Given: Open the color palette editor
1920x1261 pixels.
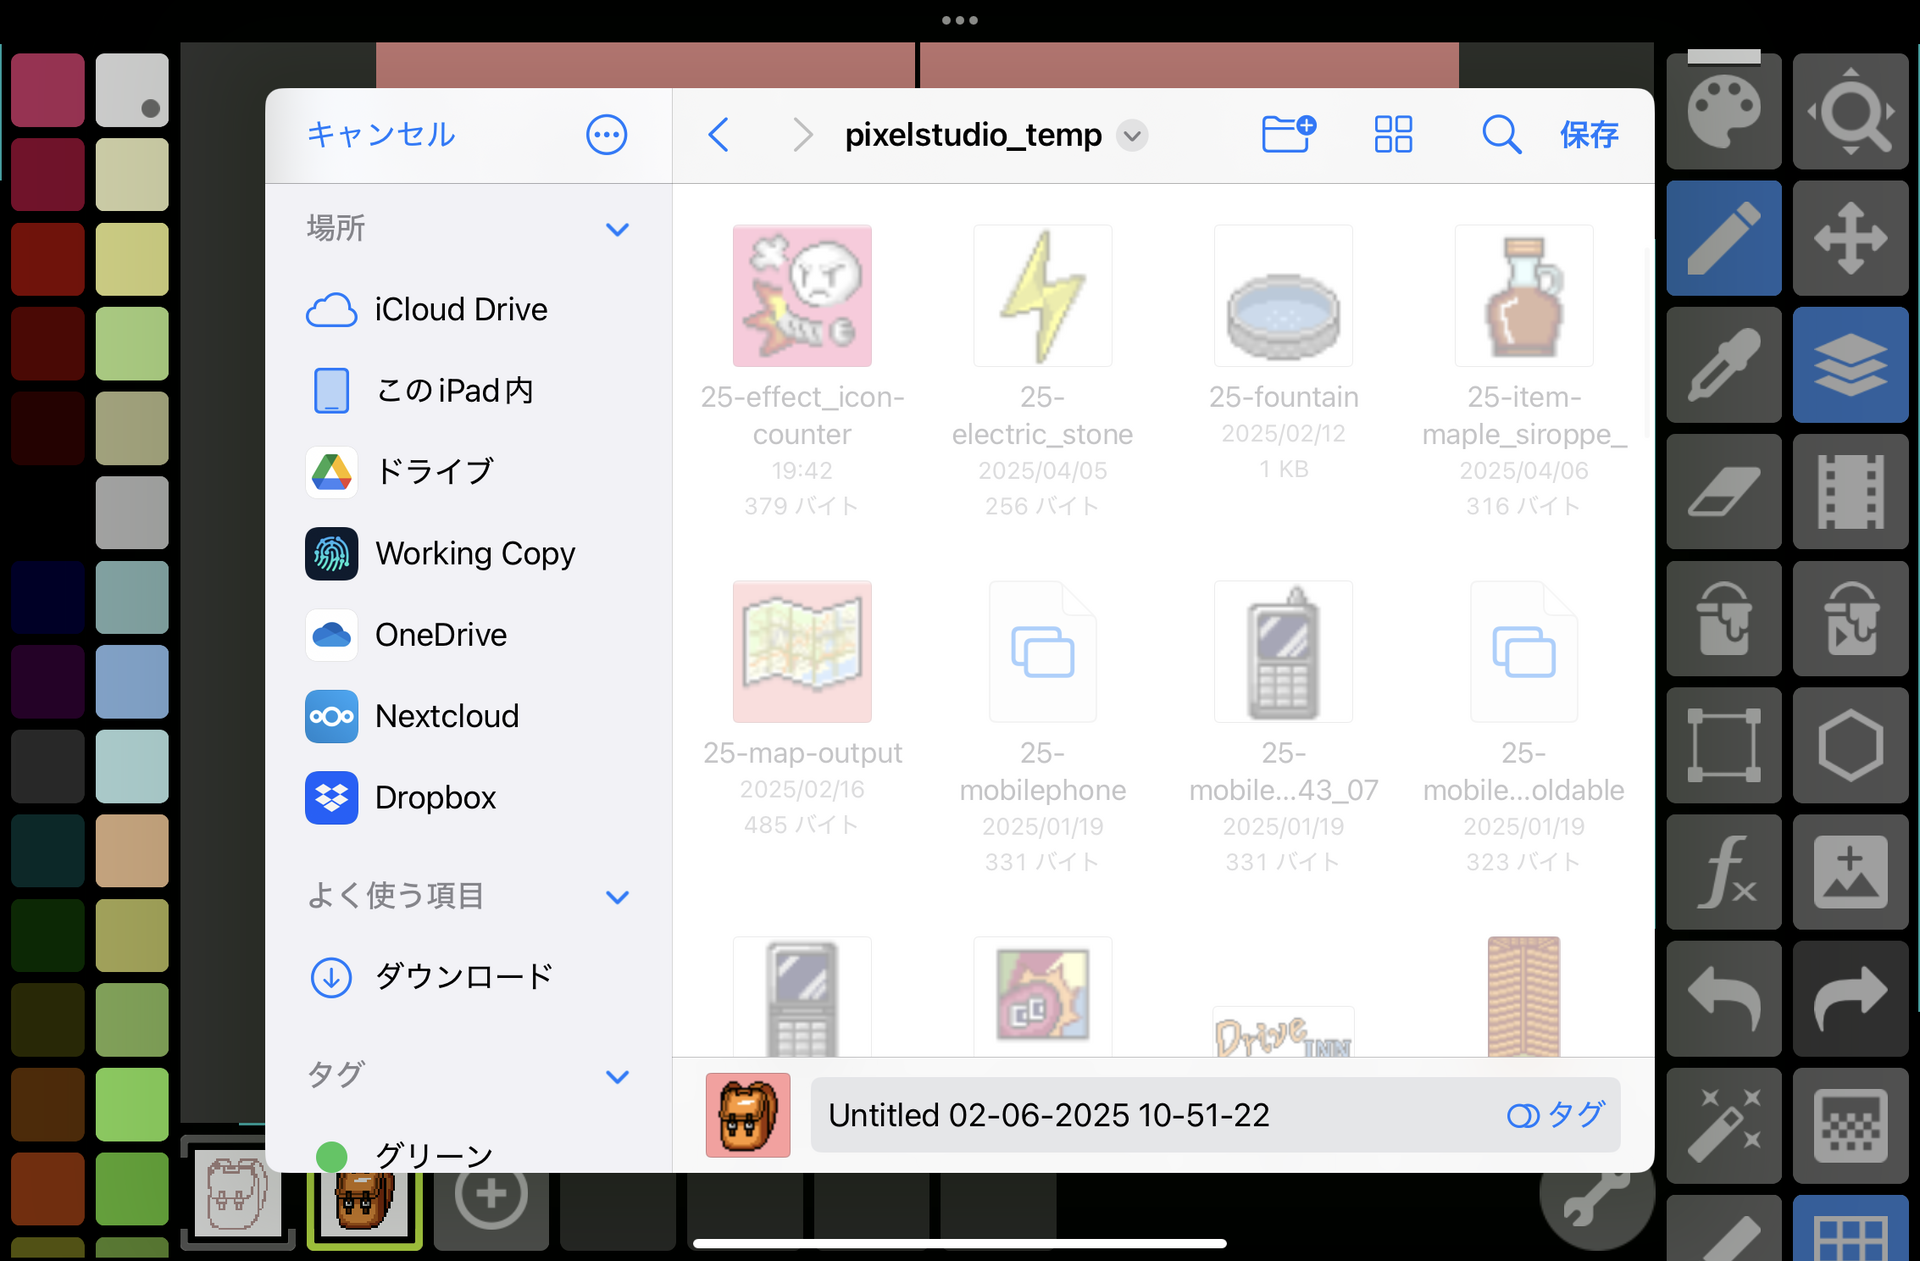Looking at the screenshot, I should click(x=1723, y=110).
